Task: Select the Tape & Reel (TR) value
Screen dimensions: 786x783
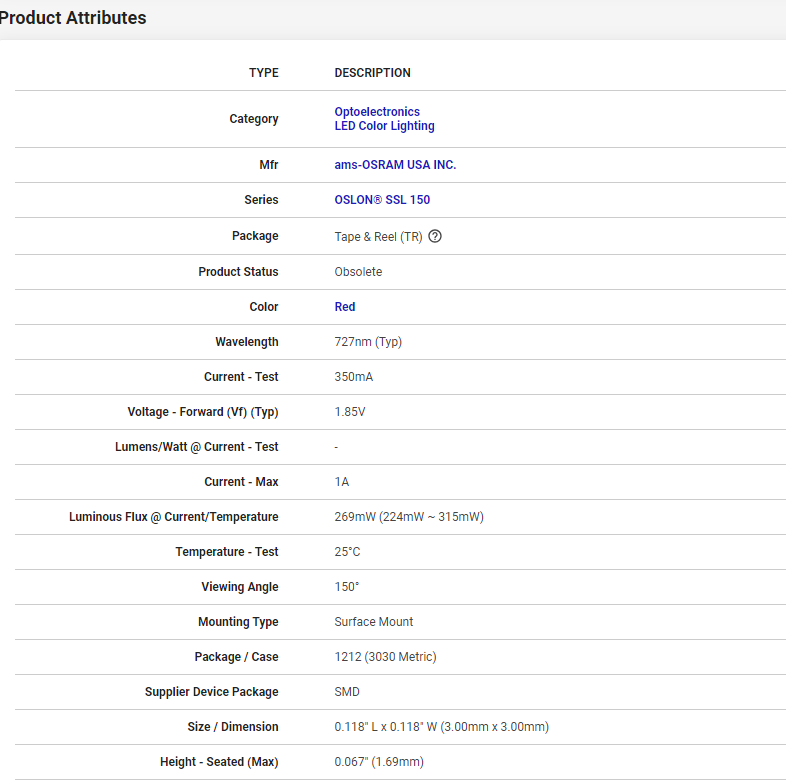Action: (x=378, y=237)
